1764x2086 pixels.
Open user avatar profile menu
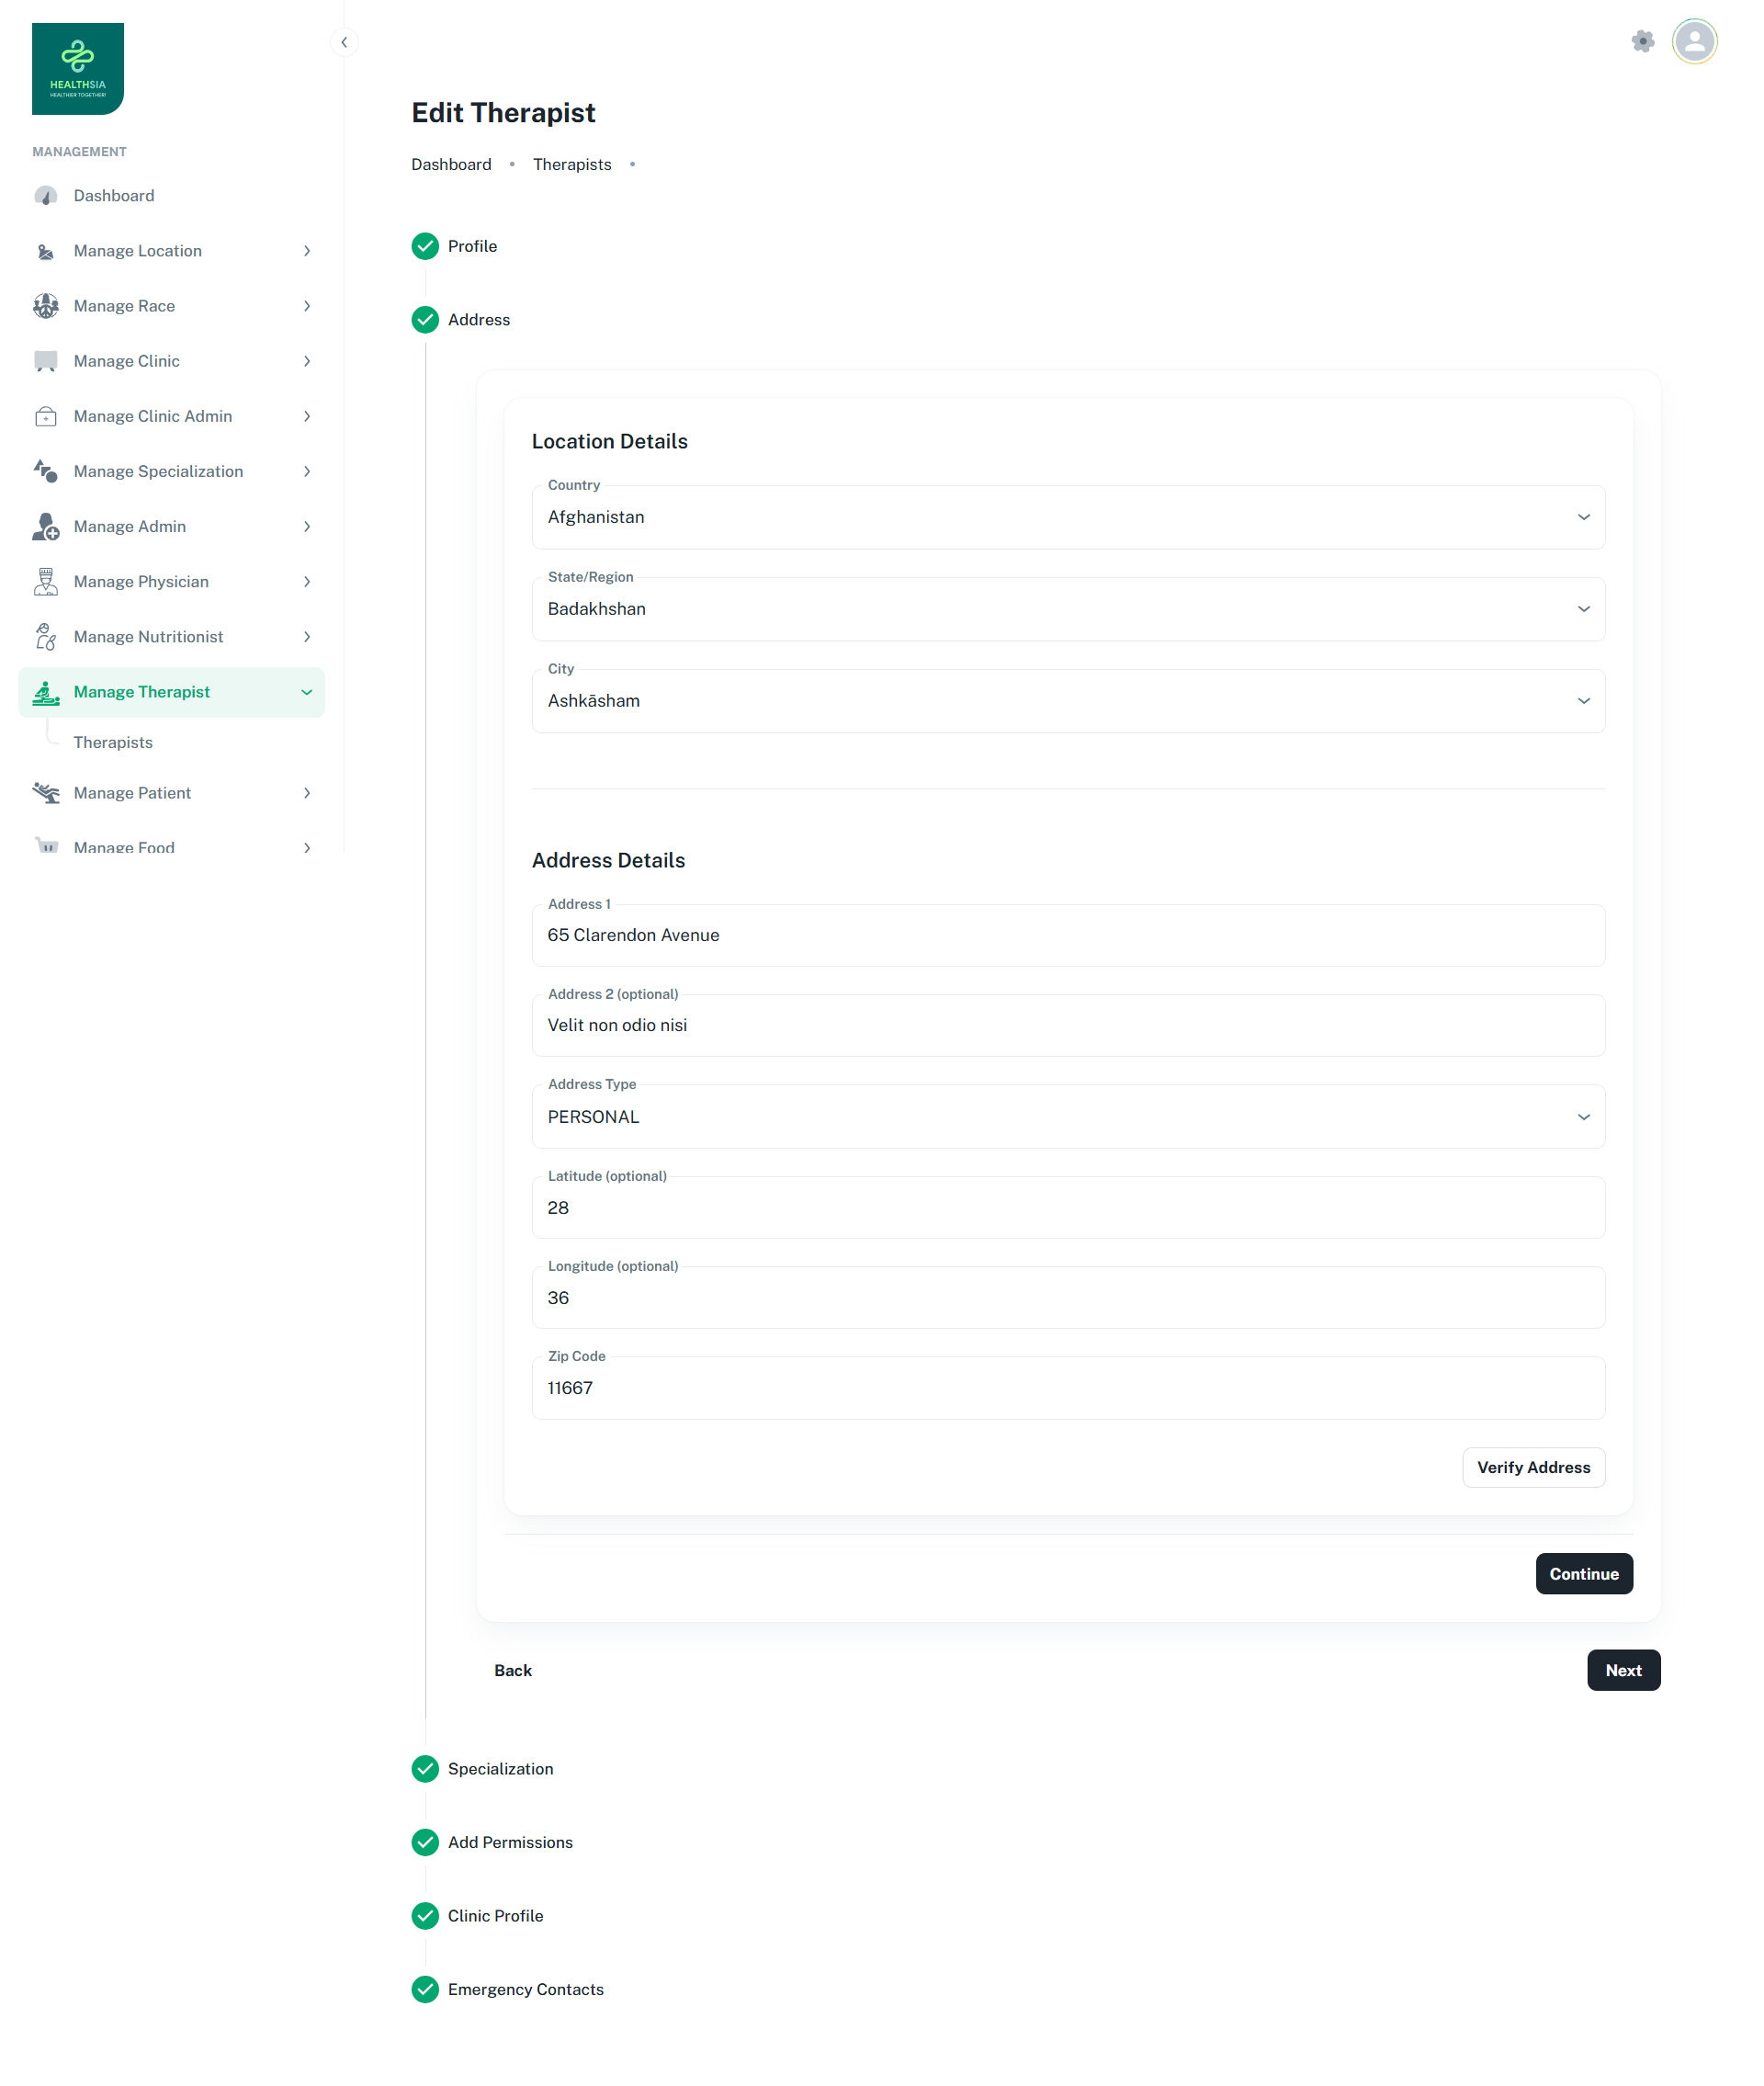pyautogui.click(x=1694, y=42)
